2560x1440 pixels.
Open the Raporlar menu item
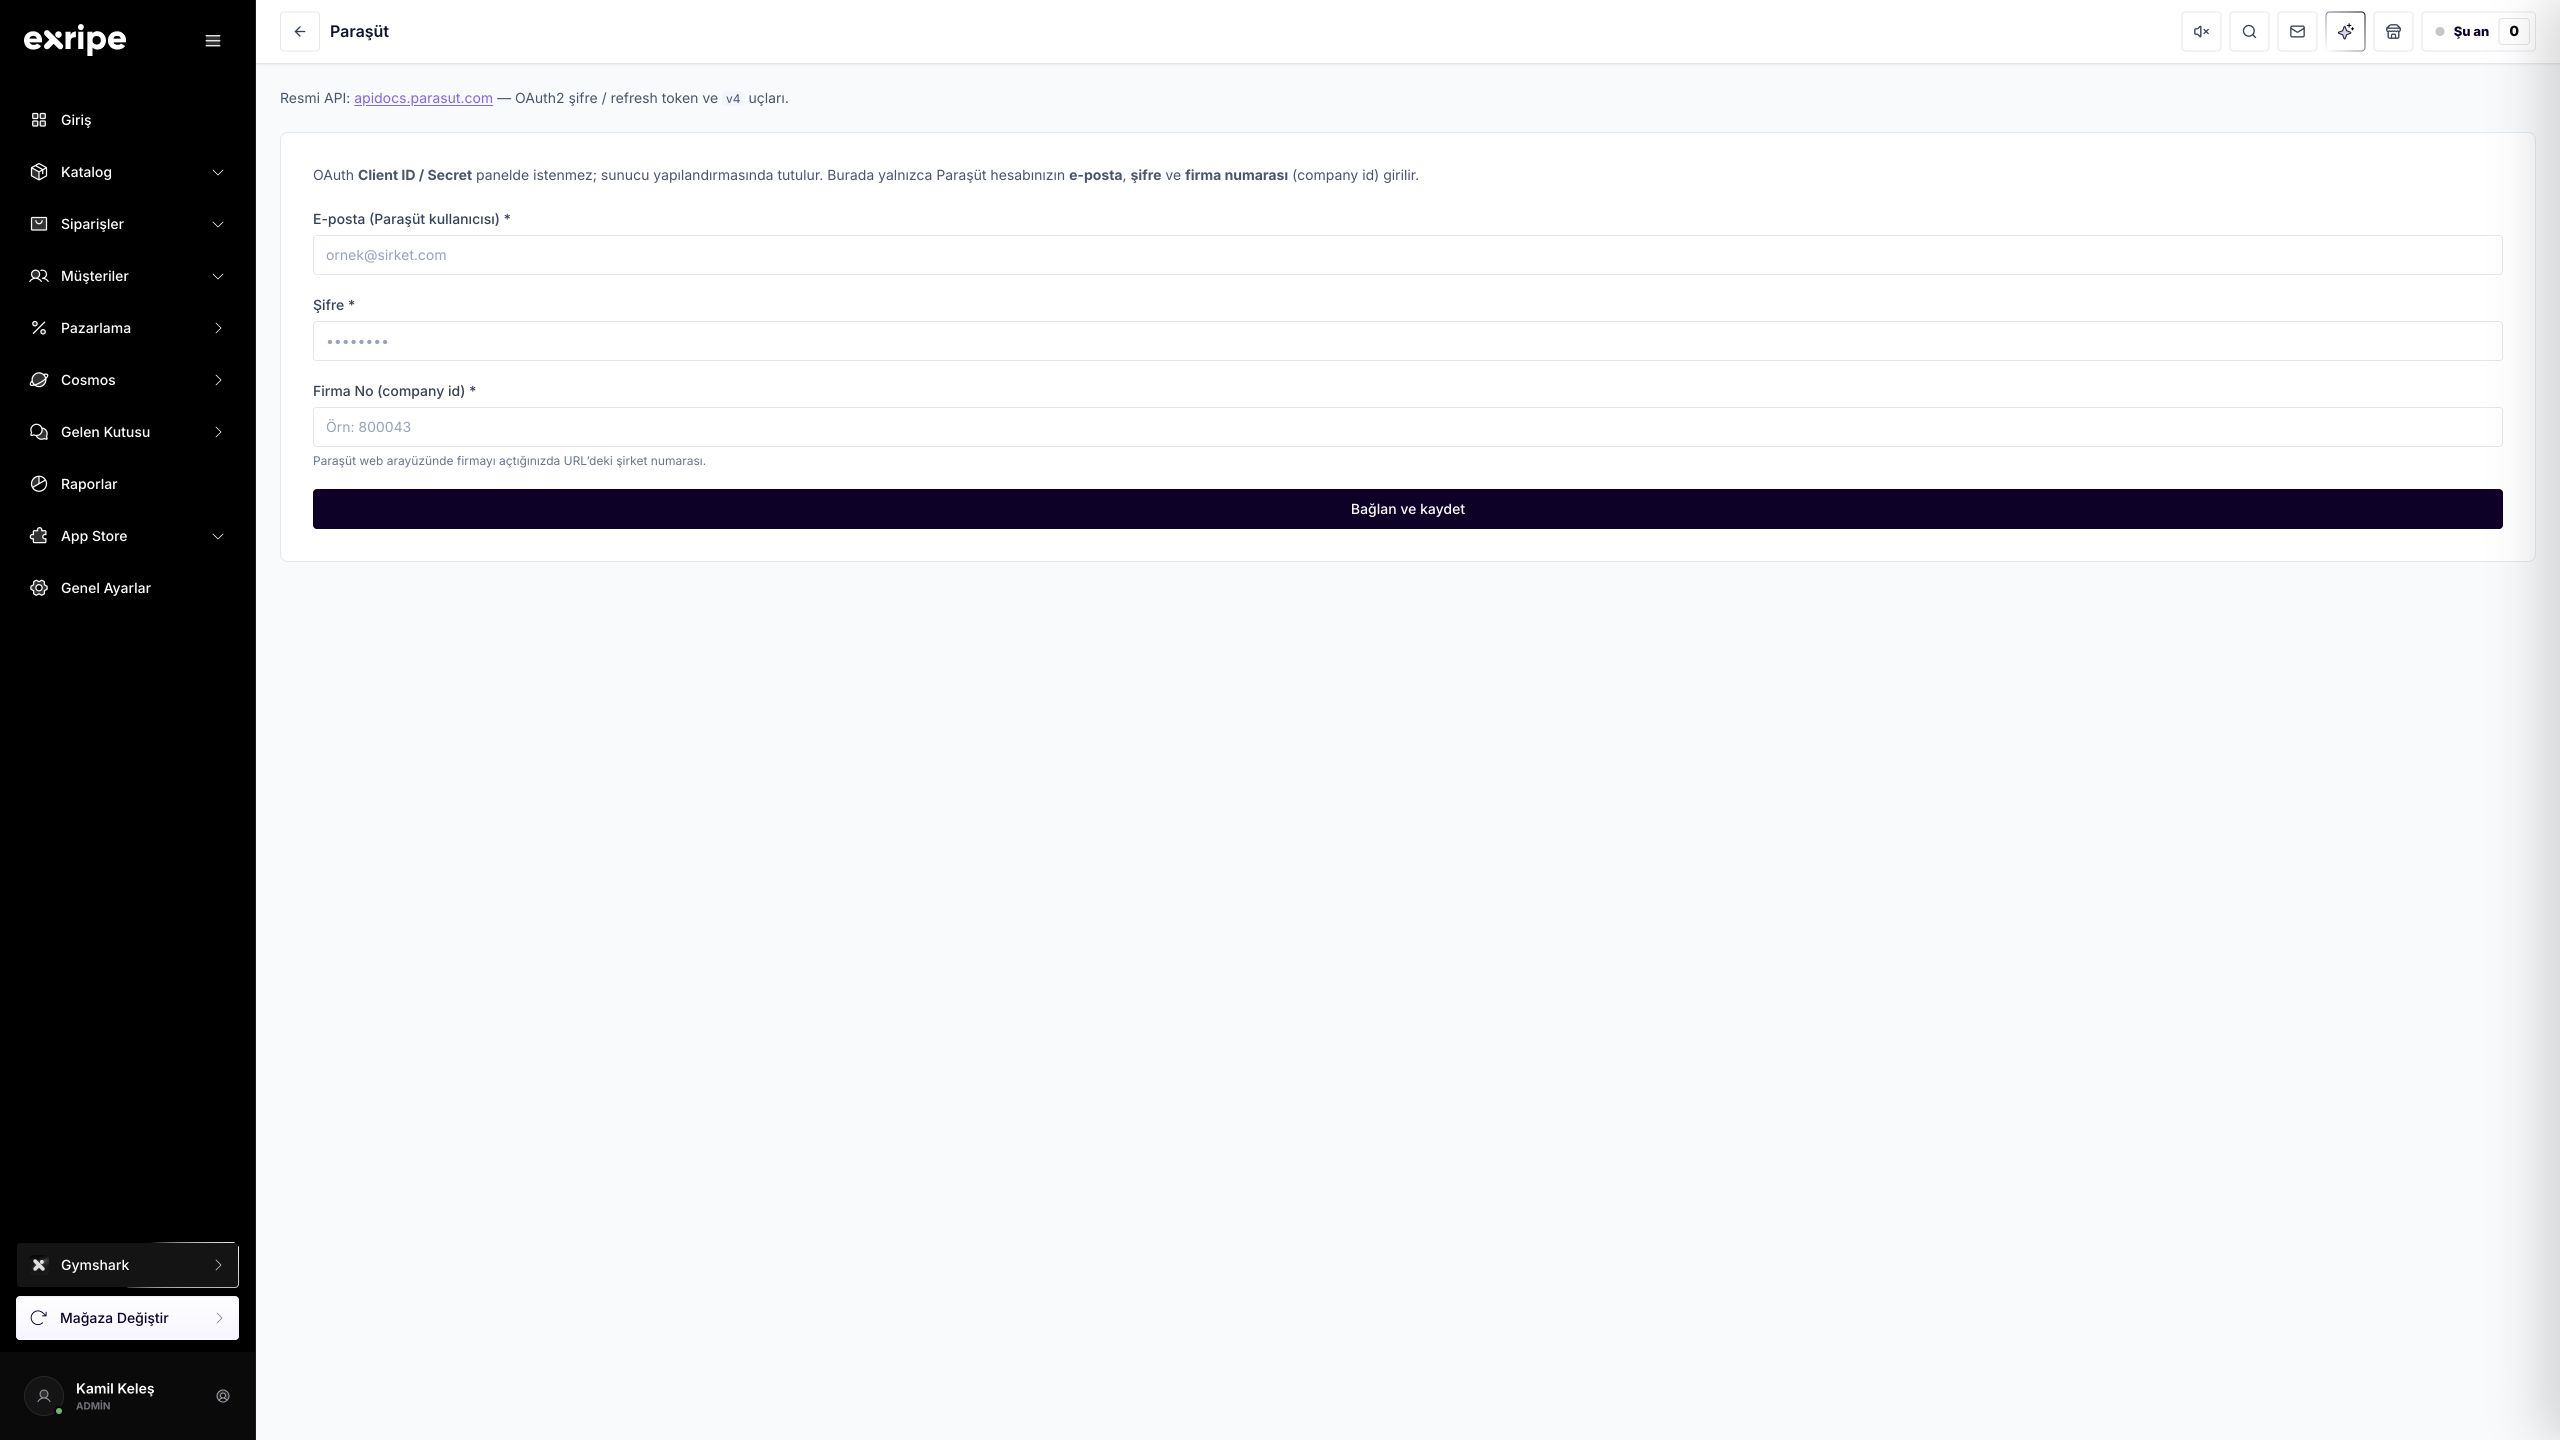click(127, 484)
